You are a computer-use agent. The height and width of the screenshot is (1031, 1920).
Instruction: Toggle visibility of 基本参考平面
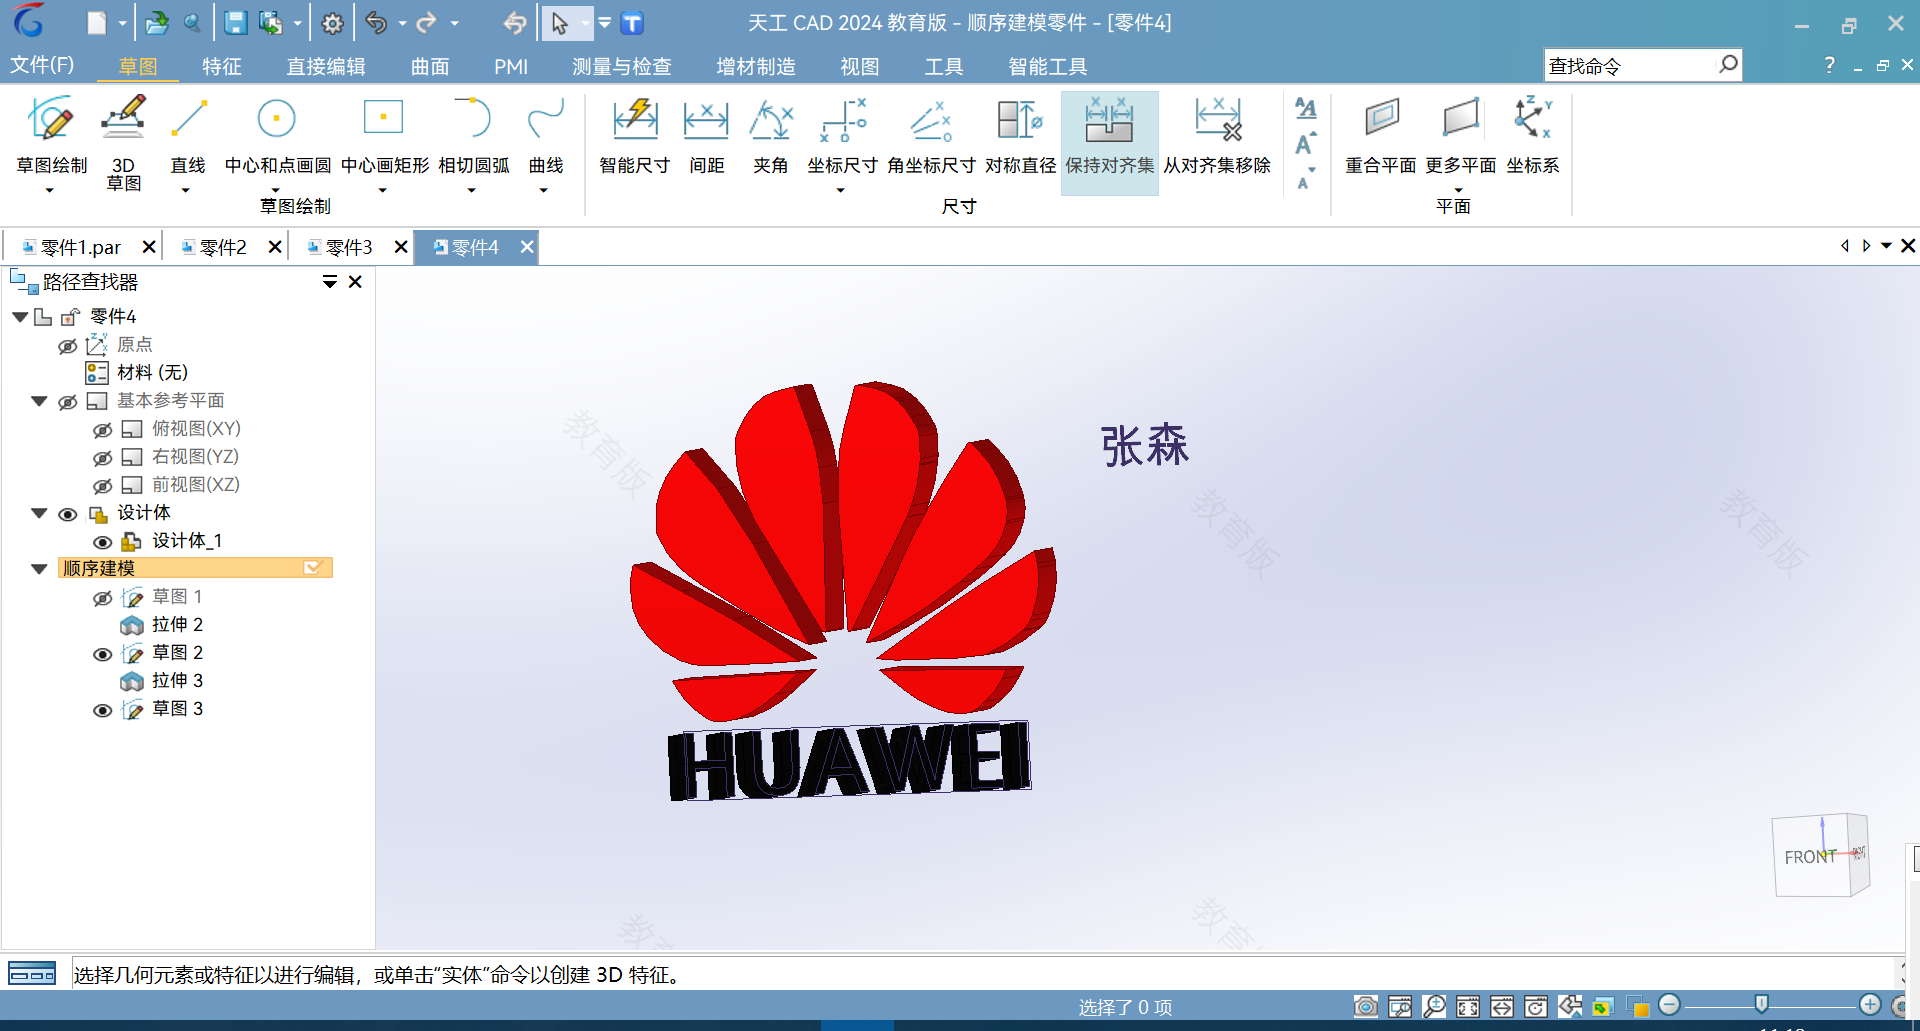point(67,402)
